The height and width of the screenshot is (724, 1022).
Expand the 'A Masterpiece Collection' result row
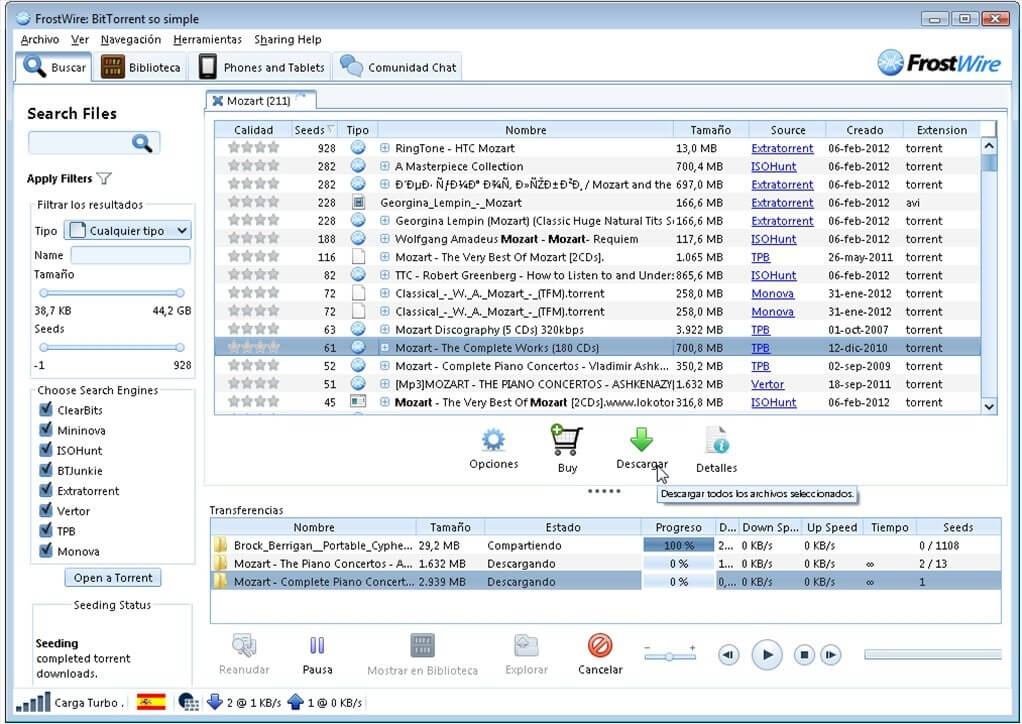[385, 167]
